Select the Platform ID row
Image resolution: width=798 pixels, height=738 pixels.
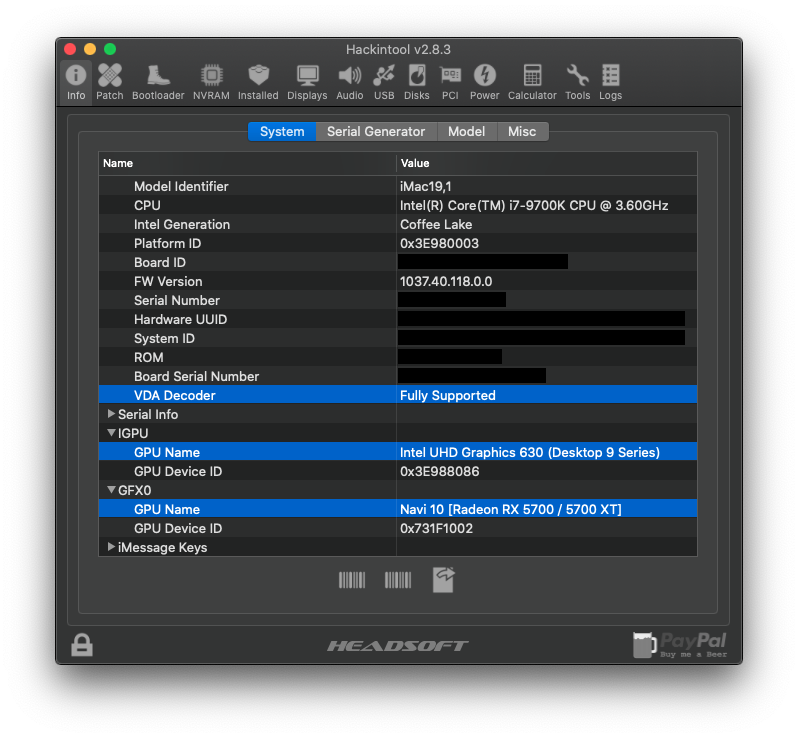tap(398, 243)
